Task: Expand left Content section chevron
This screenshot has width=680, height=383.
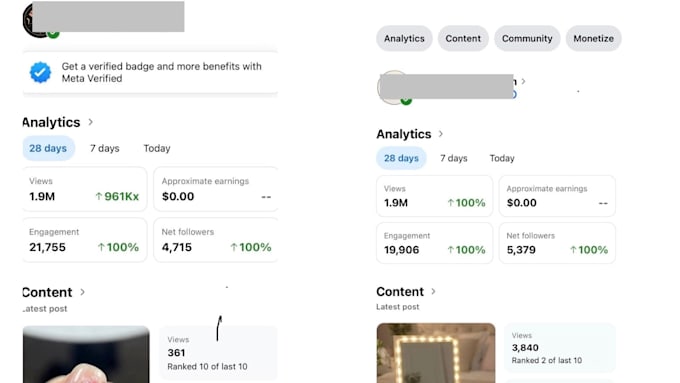Action: (x=82, y=292)
